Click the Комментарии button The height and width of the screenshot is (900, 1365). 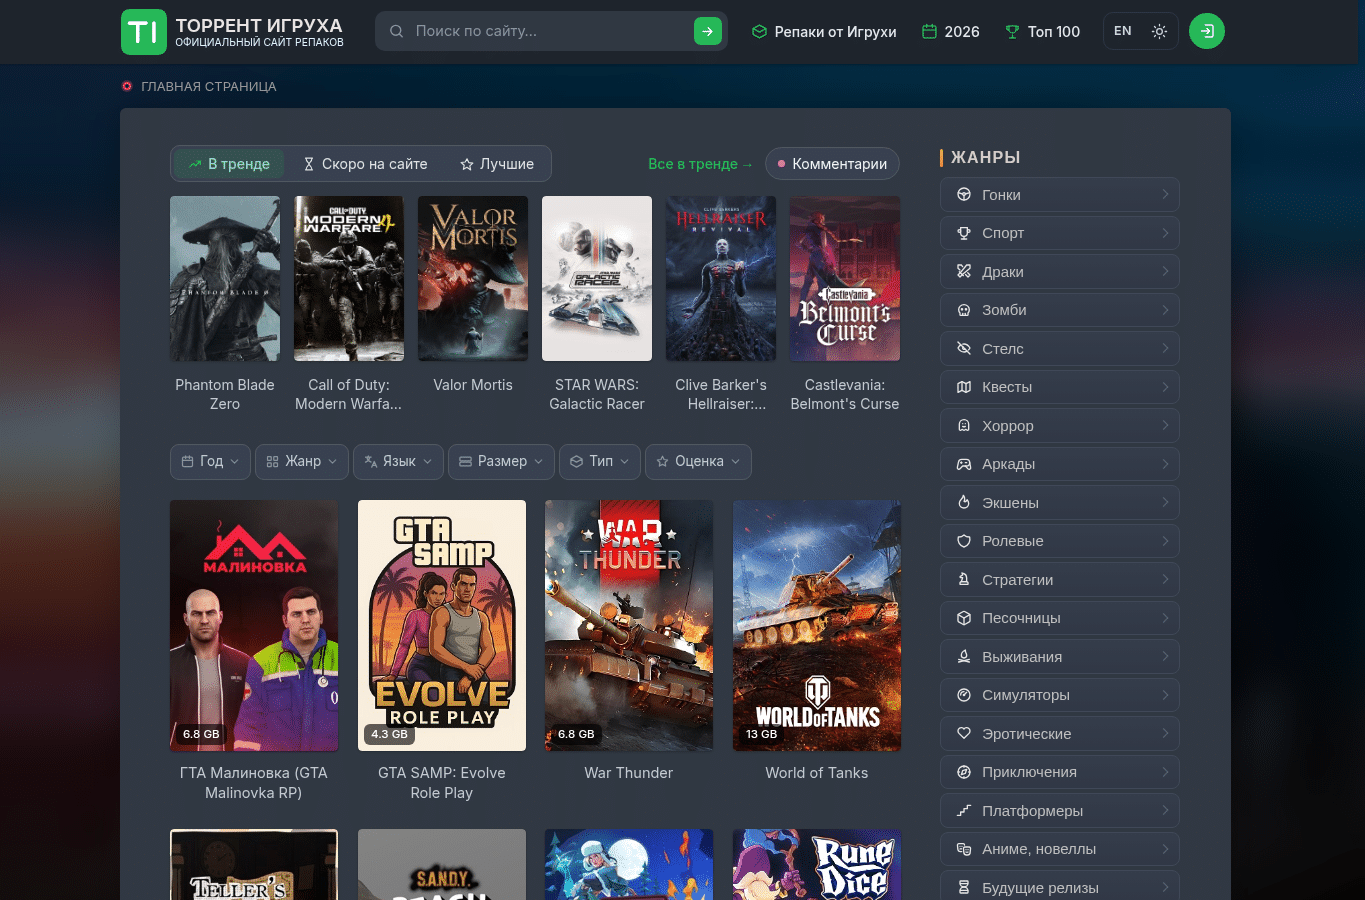click(832, 164)
